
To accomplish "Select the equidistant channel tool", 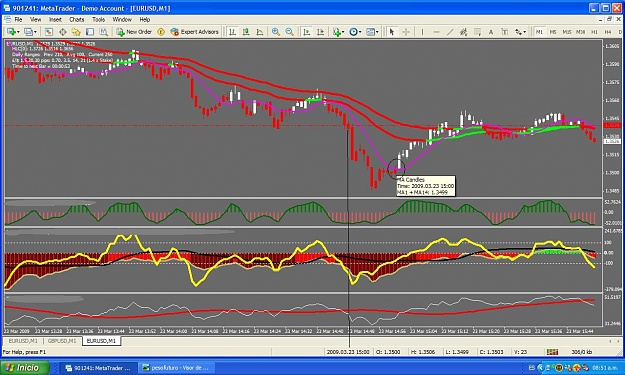I will click(464, 32).
